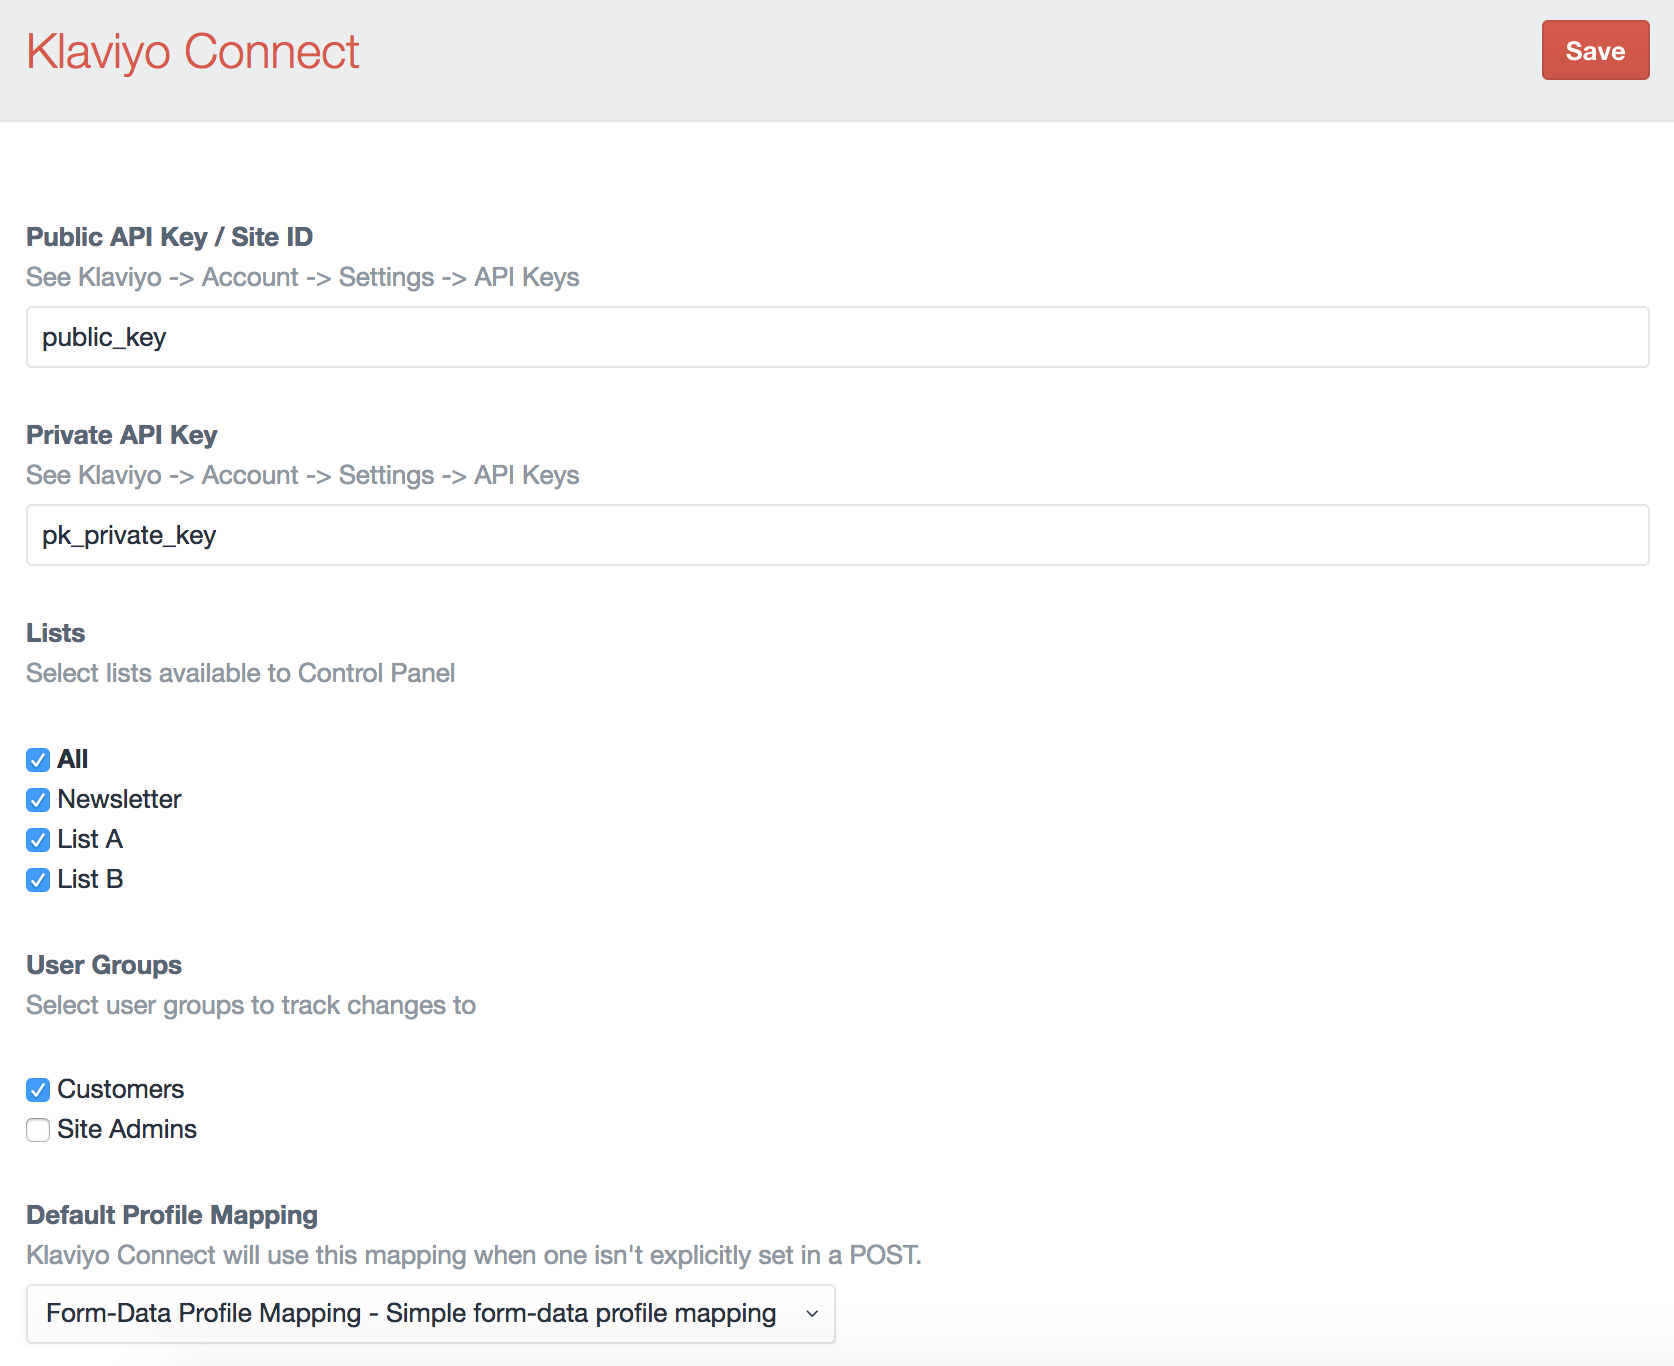
Task: Click the Default Profile Mapping heading
Action: tap(172, 1215)
